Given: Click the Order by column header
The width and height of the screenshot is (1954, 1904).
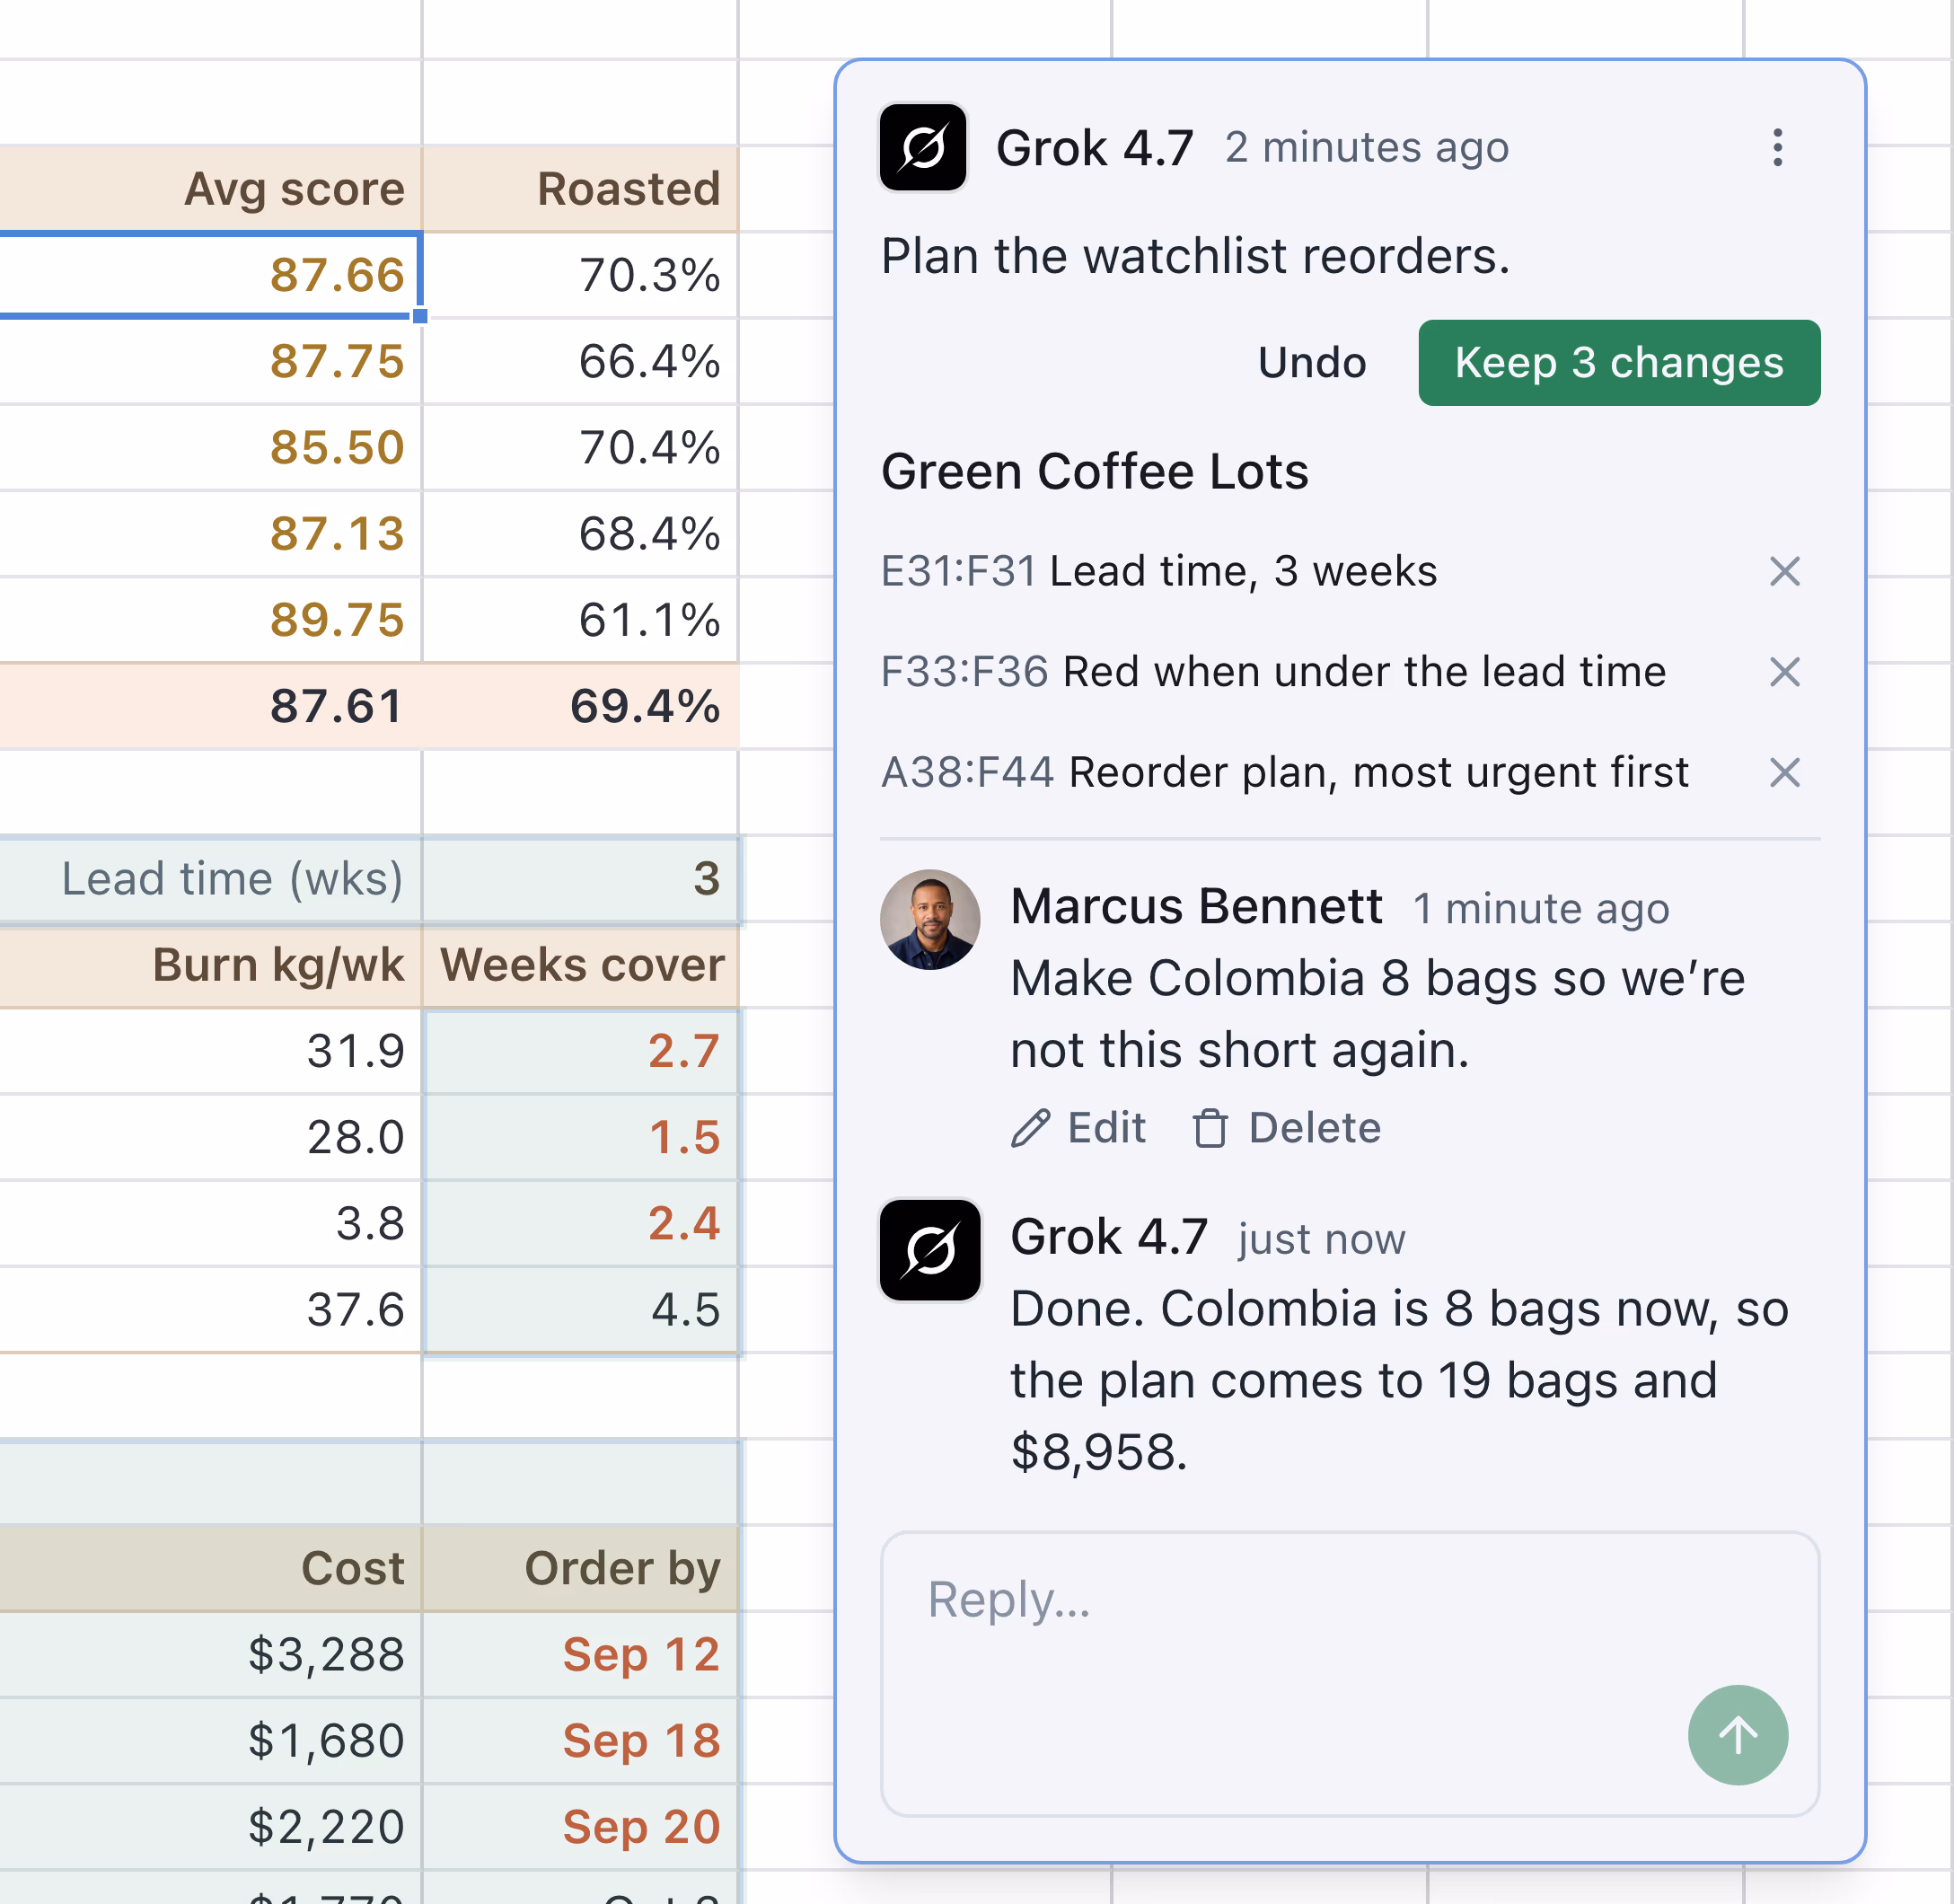Looking at the screenshot, I should [x=580, y=1568].
